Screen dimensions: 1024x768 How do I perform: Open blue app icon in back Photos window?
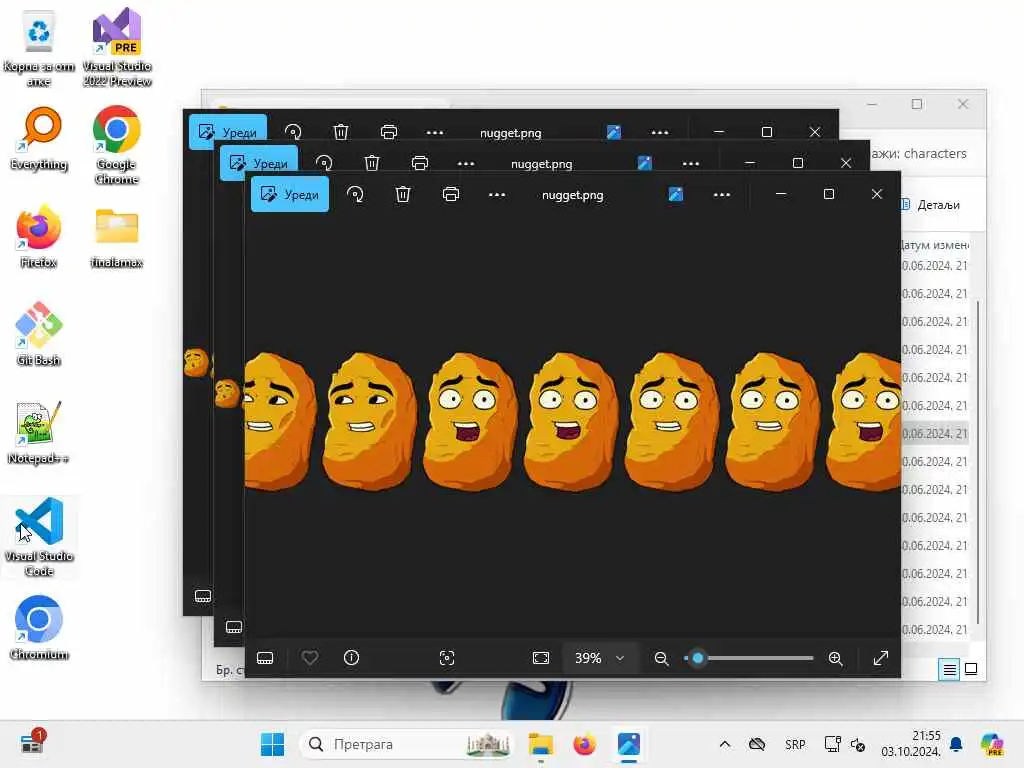pyautogui.click(x=614, y=132)
